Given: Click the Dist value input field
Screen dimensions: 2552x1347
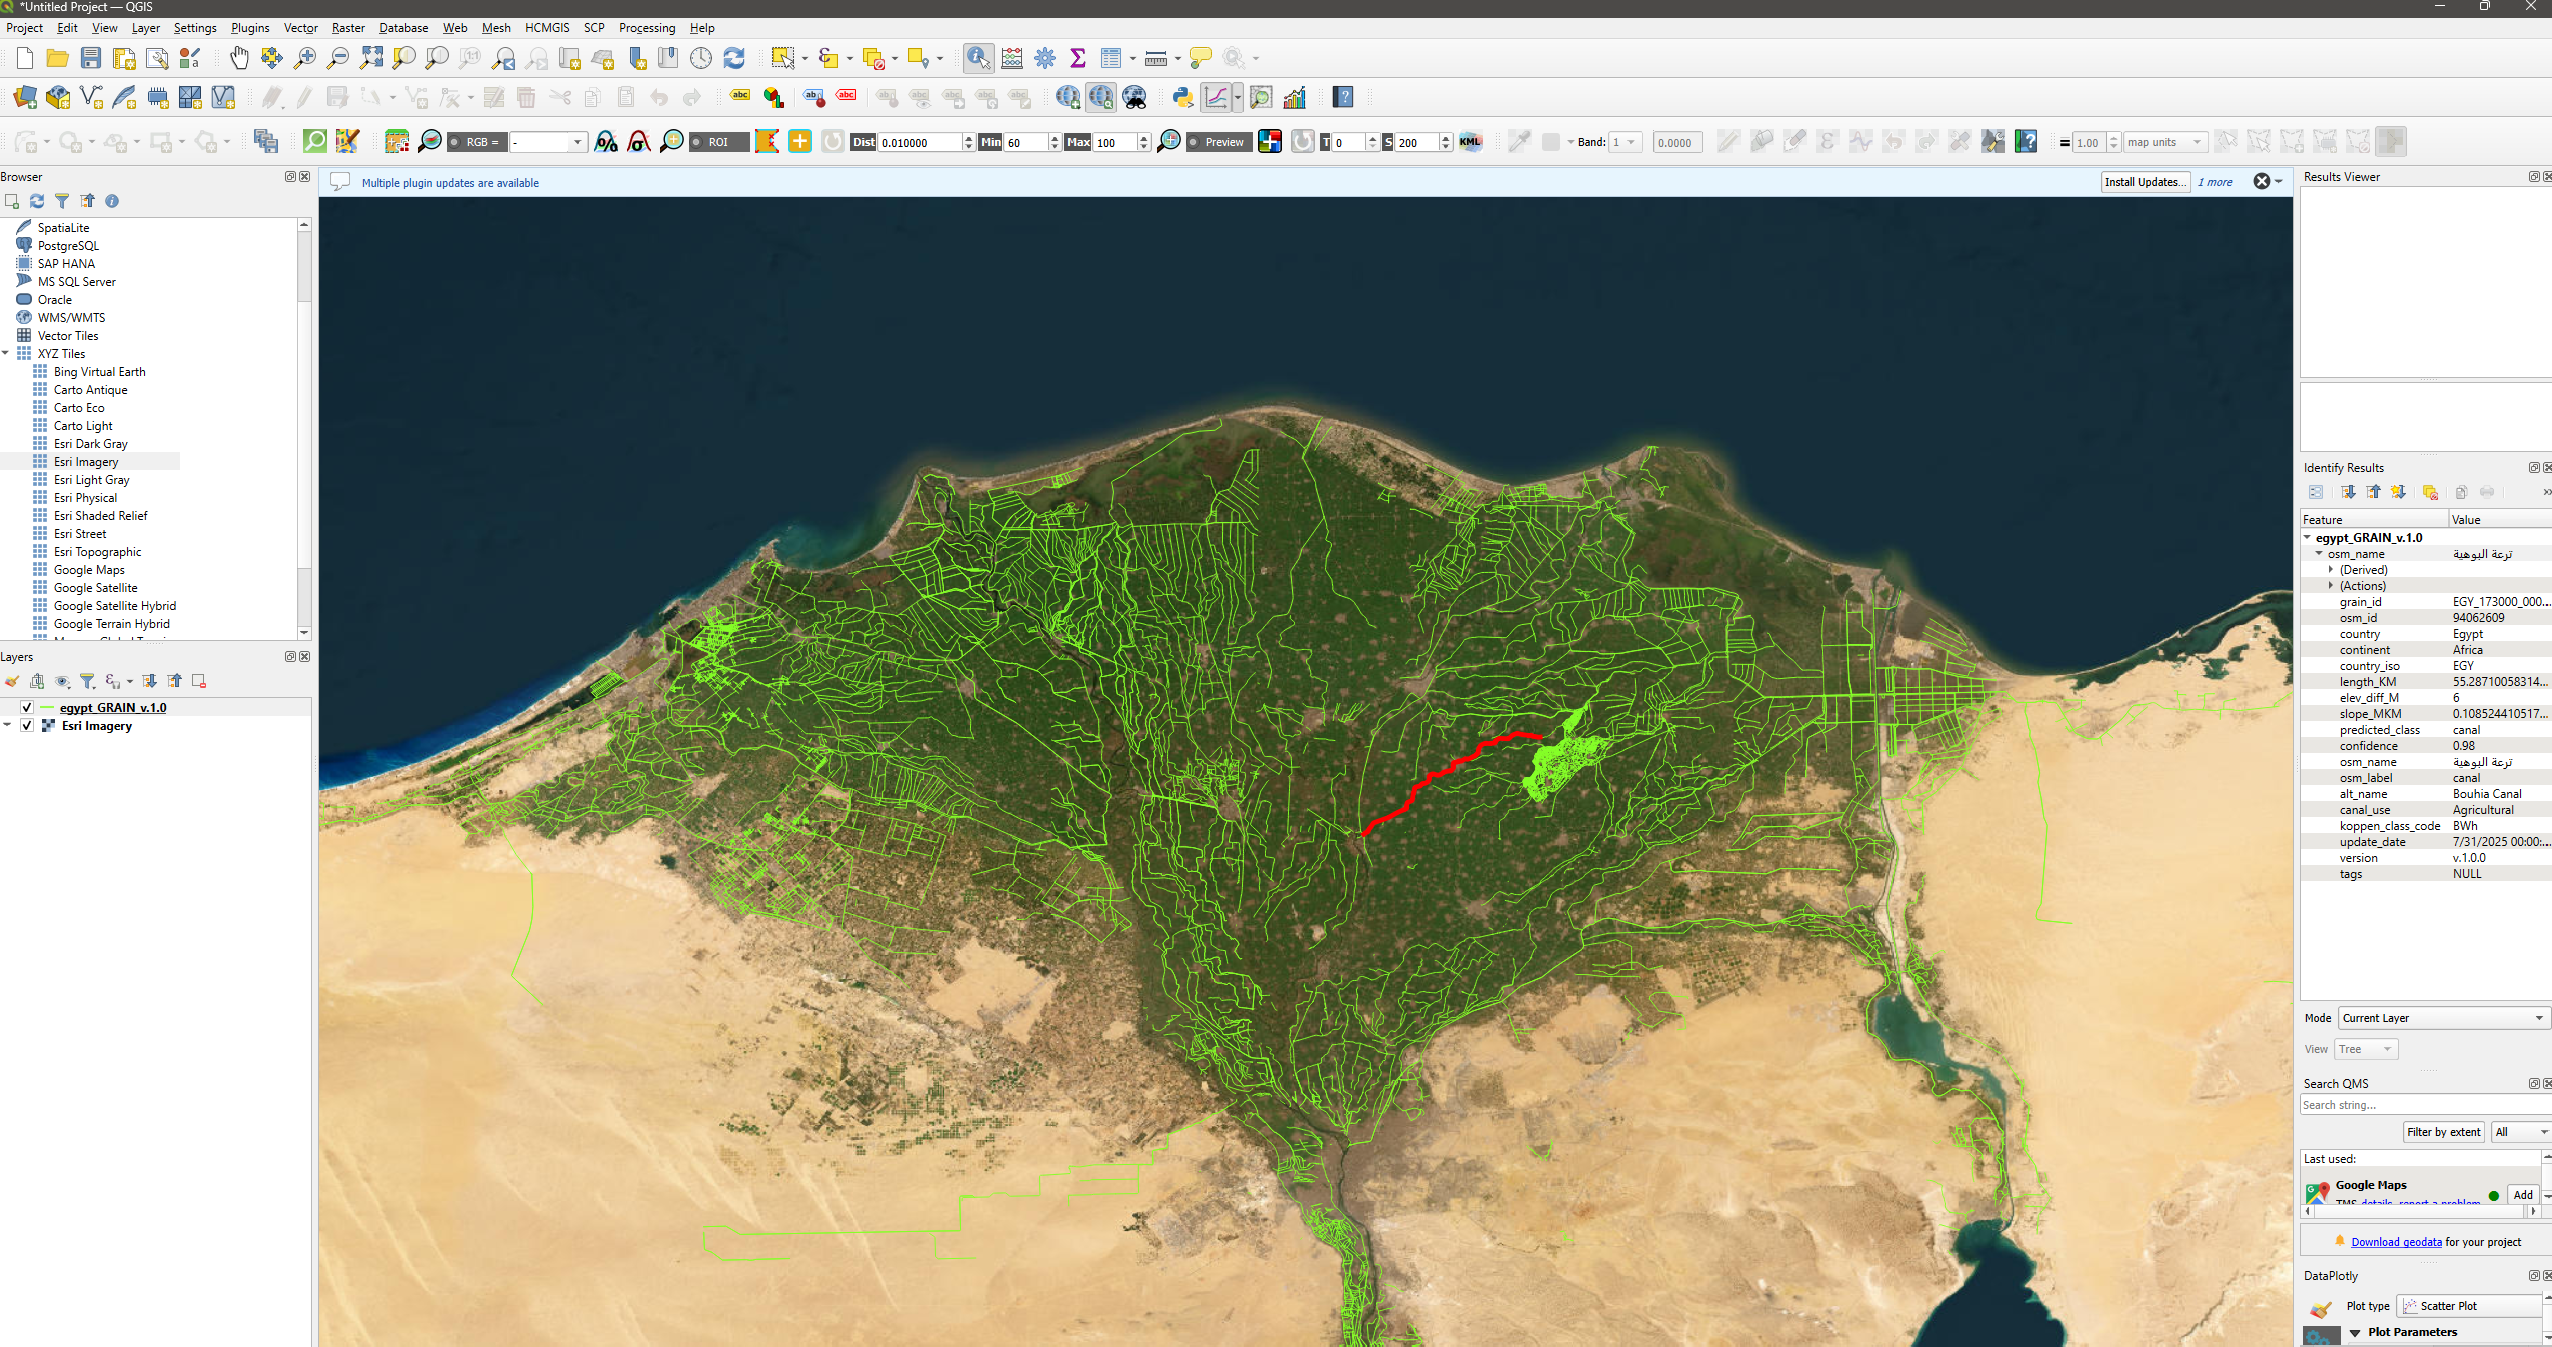Looking at the screenshot, I should point(920,142).
